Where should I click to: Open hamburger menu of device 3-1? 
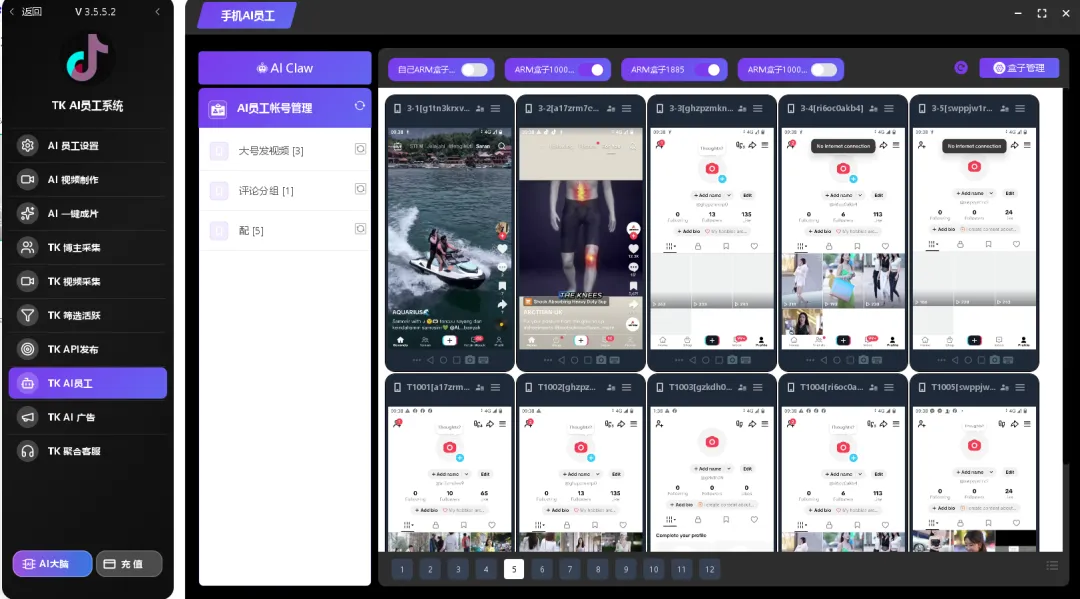click(495, 108)
